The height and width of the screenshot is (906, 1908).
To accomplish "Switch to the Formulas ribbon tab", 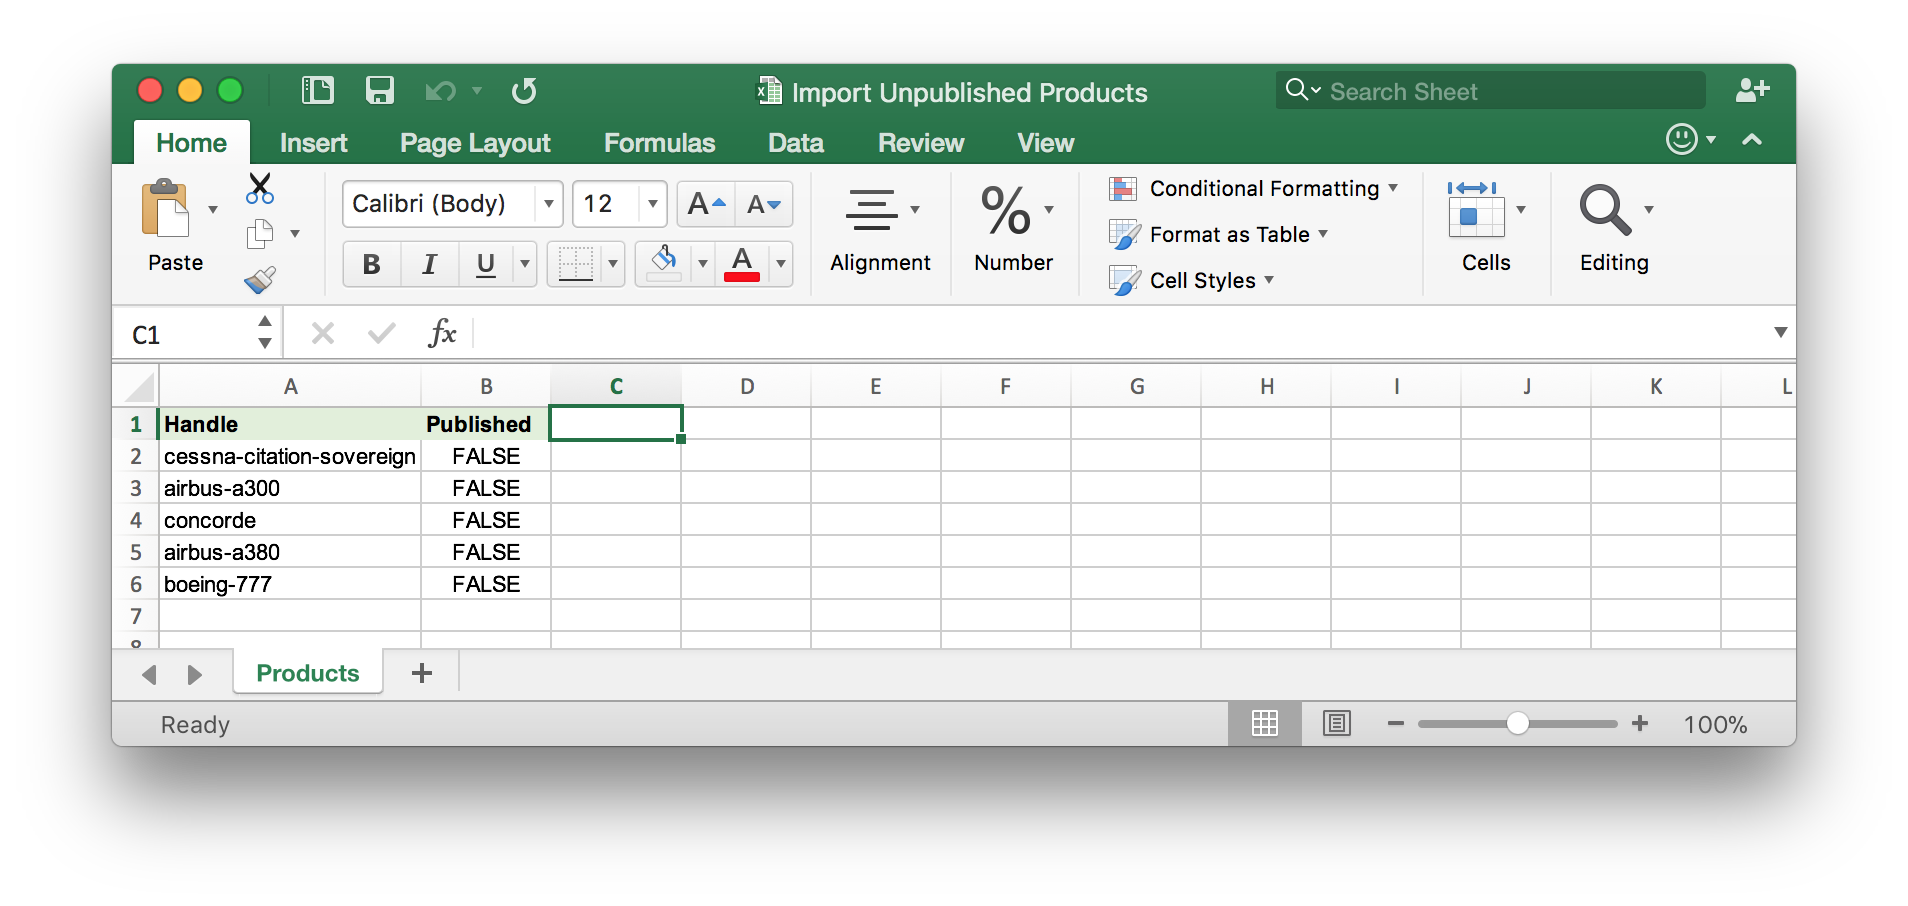I will (x=659, y=143).
